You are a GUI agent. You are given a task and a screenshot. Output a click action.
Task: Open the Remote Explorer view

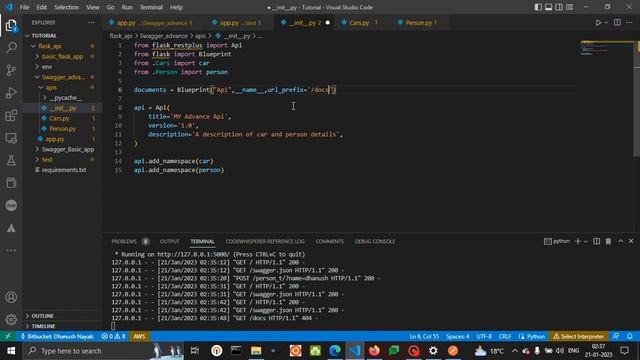coord(11,138)
